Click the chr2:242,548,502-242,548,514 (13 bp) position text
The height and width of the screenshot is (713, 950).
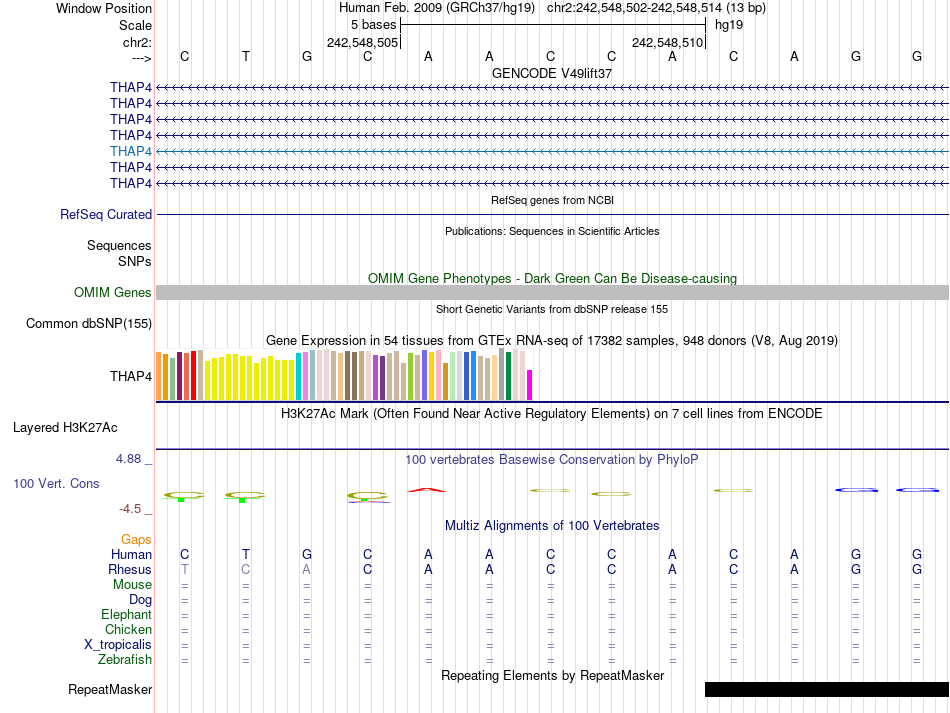[x=656, y=8]
